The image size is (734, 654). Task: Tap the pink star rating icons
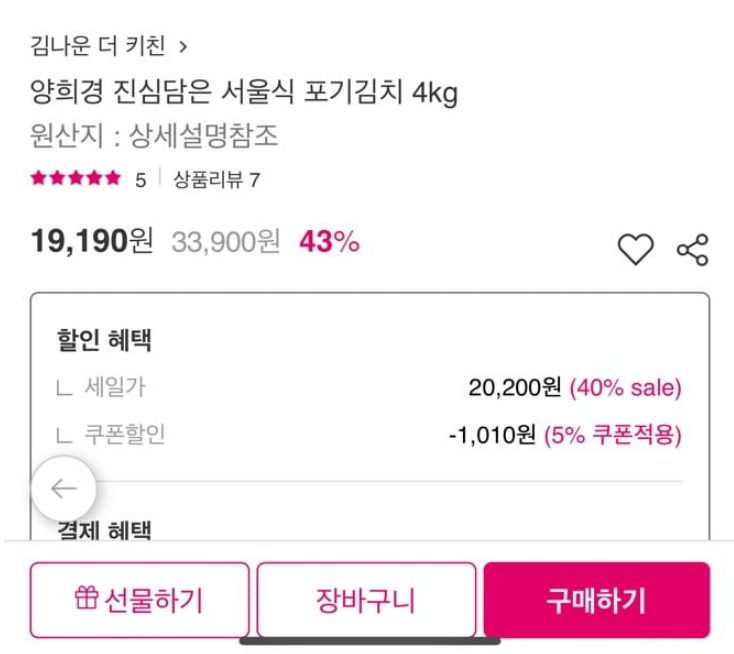coord(76,178)
